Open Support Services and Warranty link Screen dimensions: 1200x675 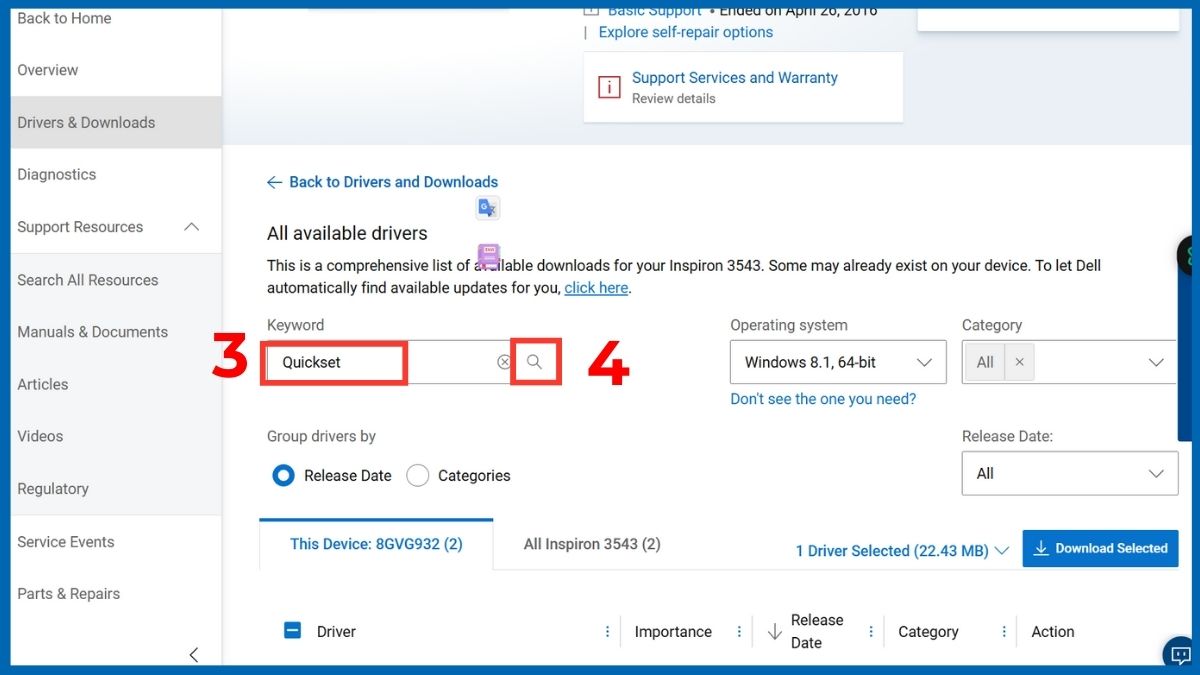coord(735,78)
